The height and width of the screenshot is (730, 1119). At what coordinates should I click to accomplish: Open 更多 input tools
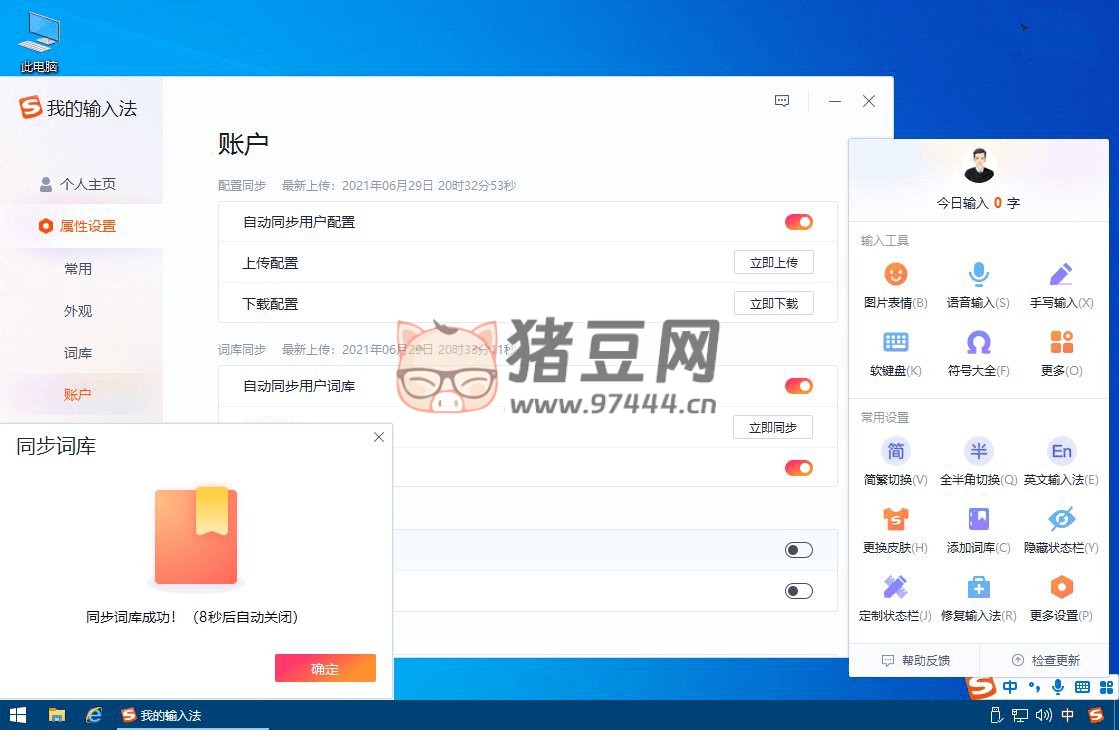pos(1061,353)
